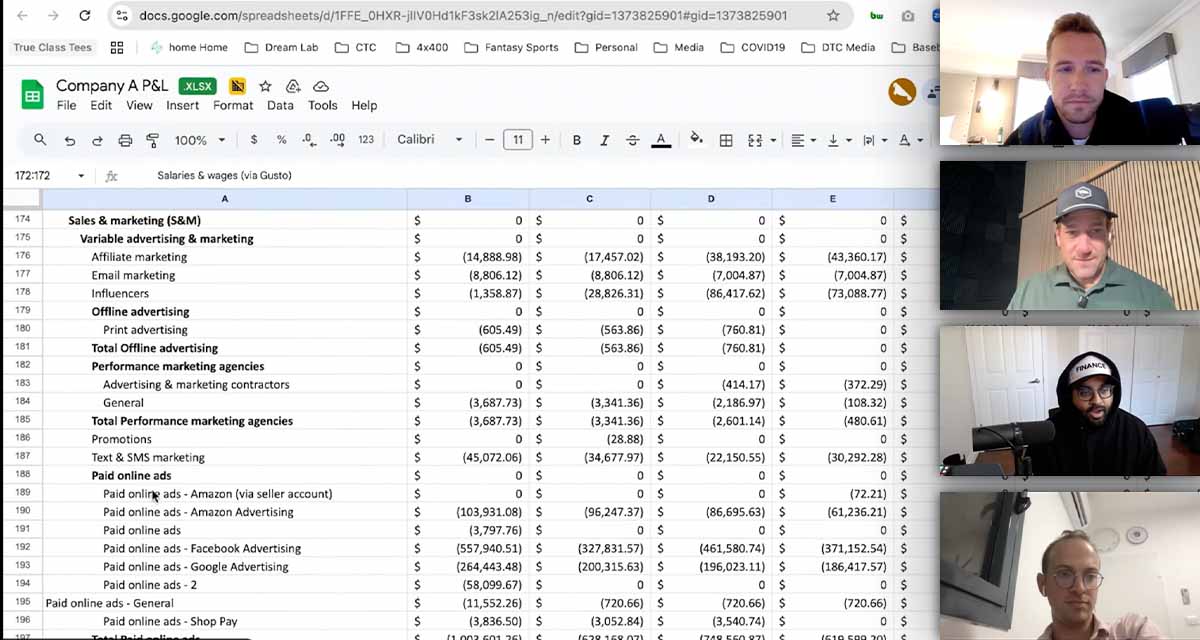The width and height of the screenshot is (1200, 640).
Task: Open the View menu
Action: (139, 106)
